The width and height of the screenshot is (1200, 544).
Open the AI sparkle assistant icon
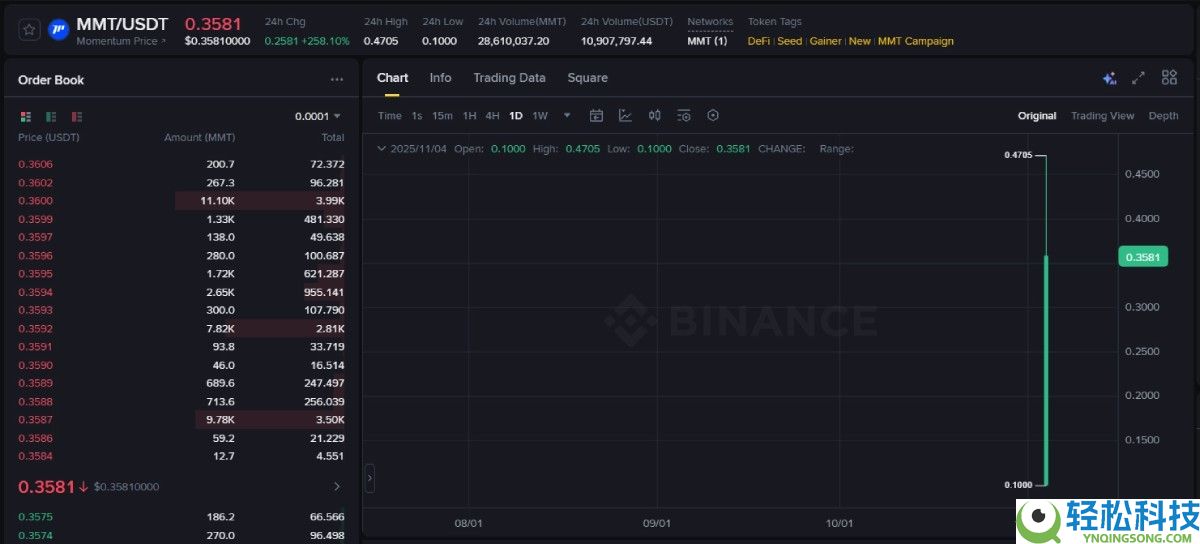1109,78
